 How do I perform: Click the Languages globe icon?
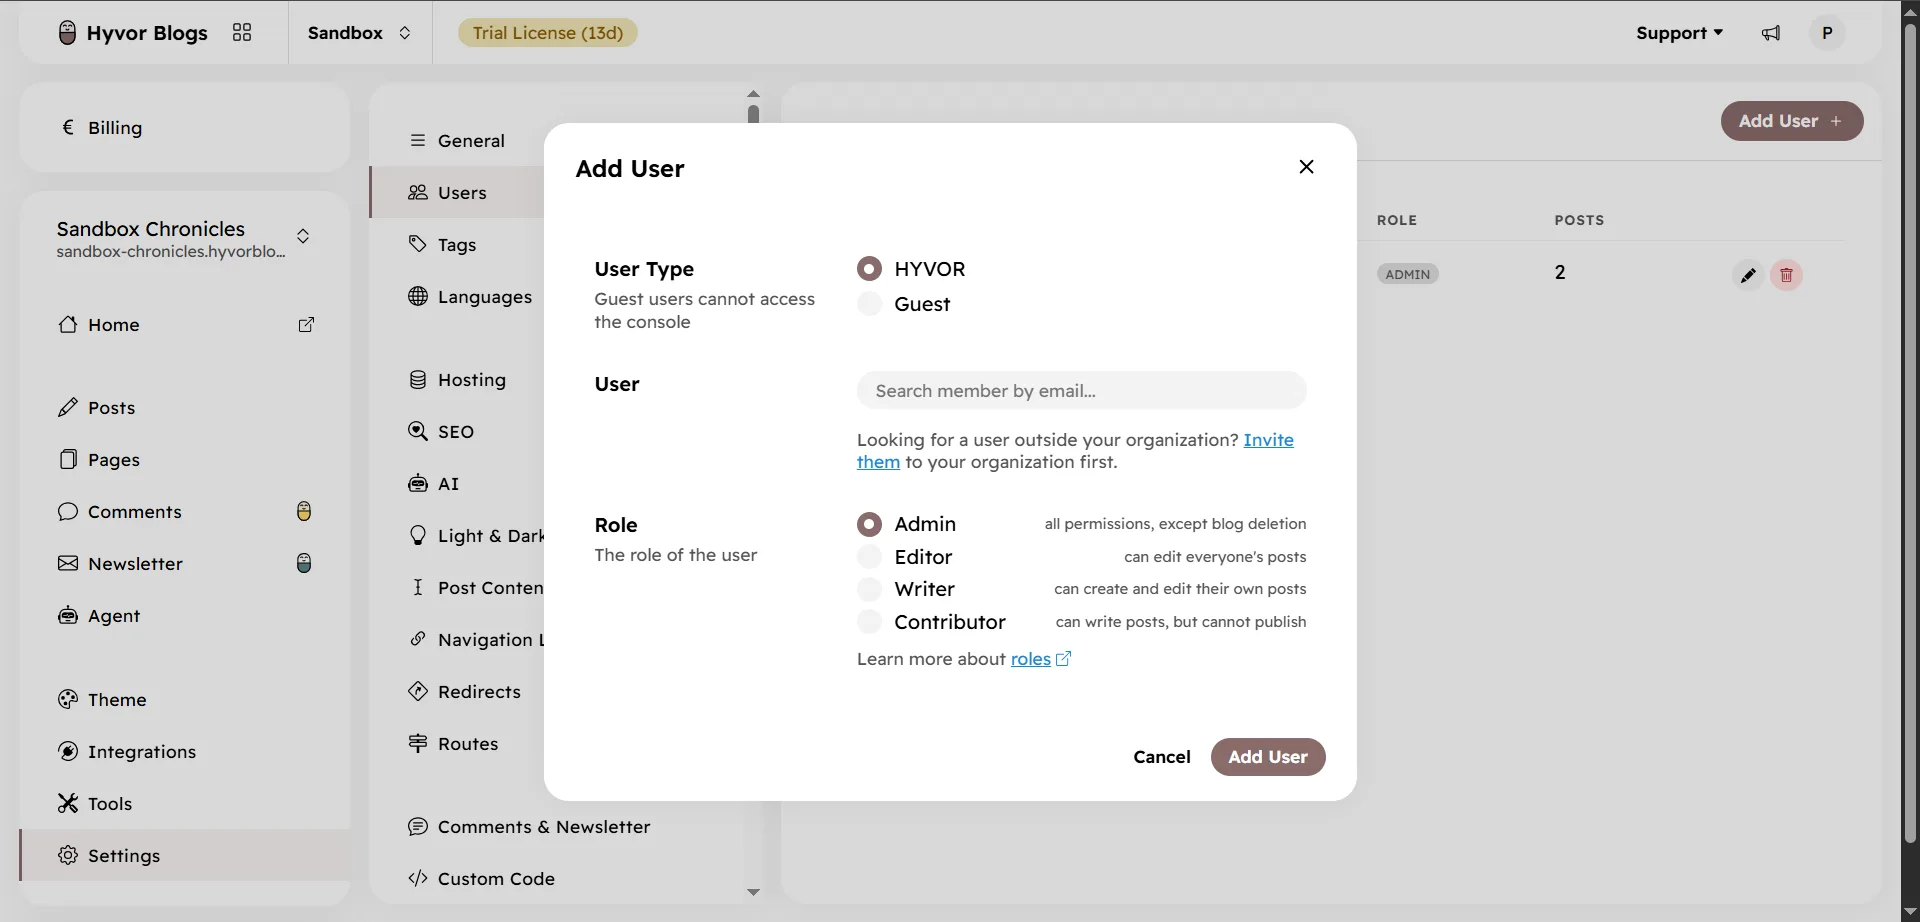[x=418, y=296]
